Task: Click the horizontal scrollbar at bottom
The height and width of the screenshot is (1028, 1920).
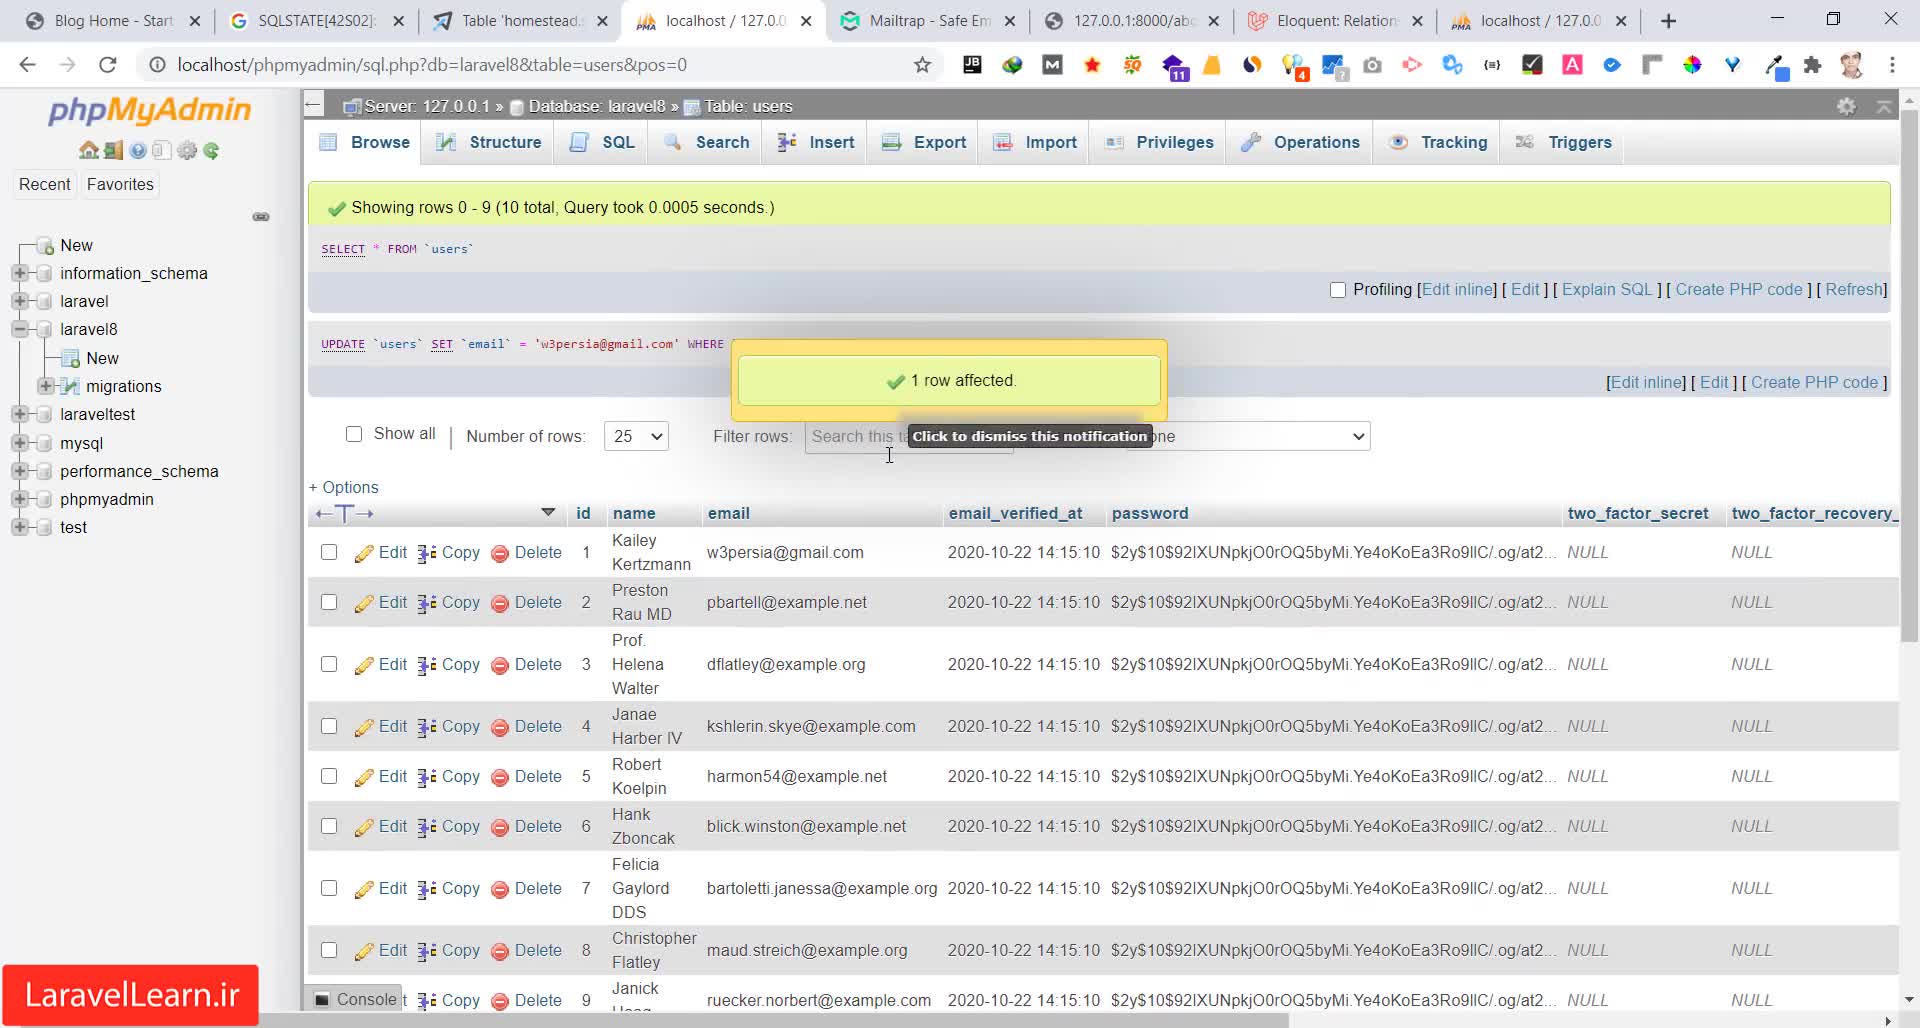Action: coord(800,1020)
